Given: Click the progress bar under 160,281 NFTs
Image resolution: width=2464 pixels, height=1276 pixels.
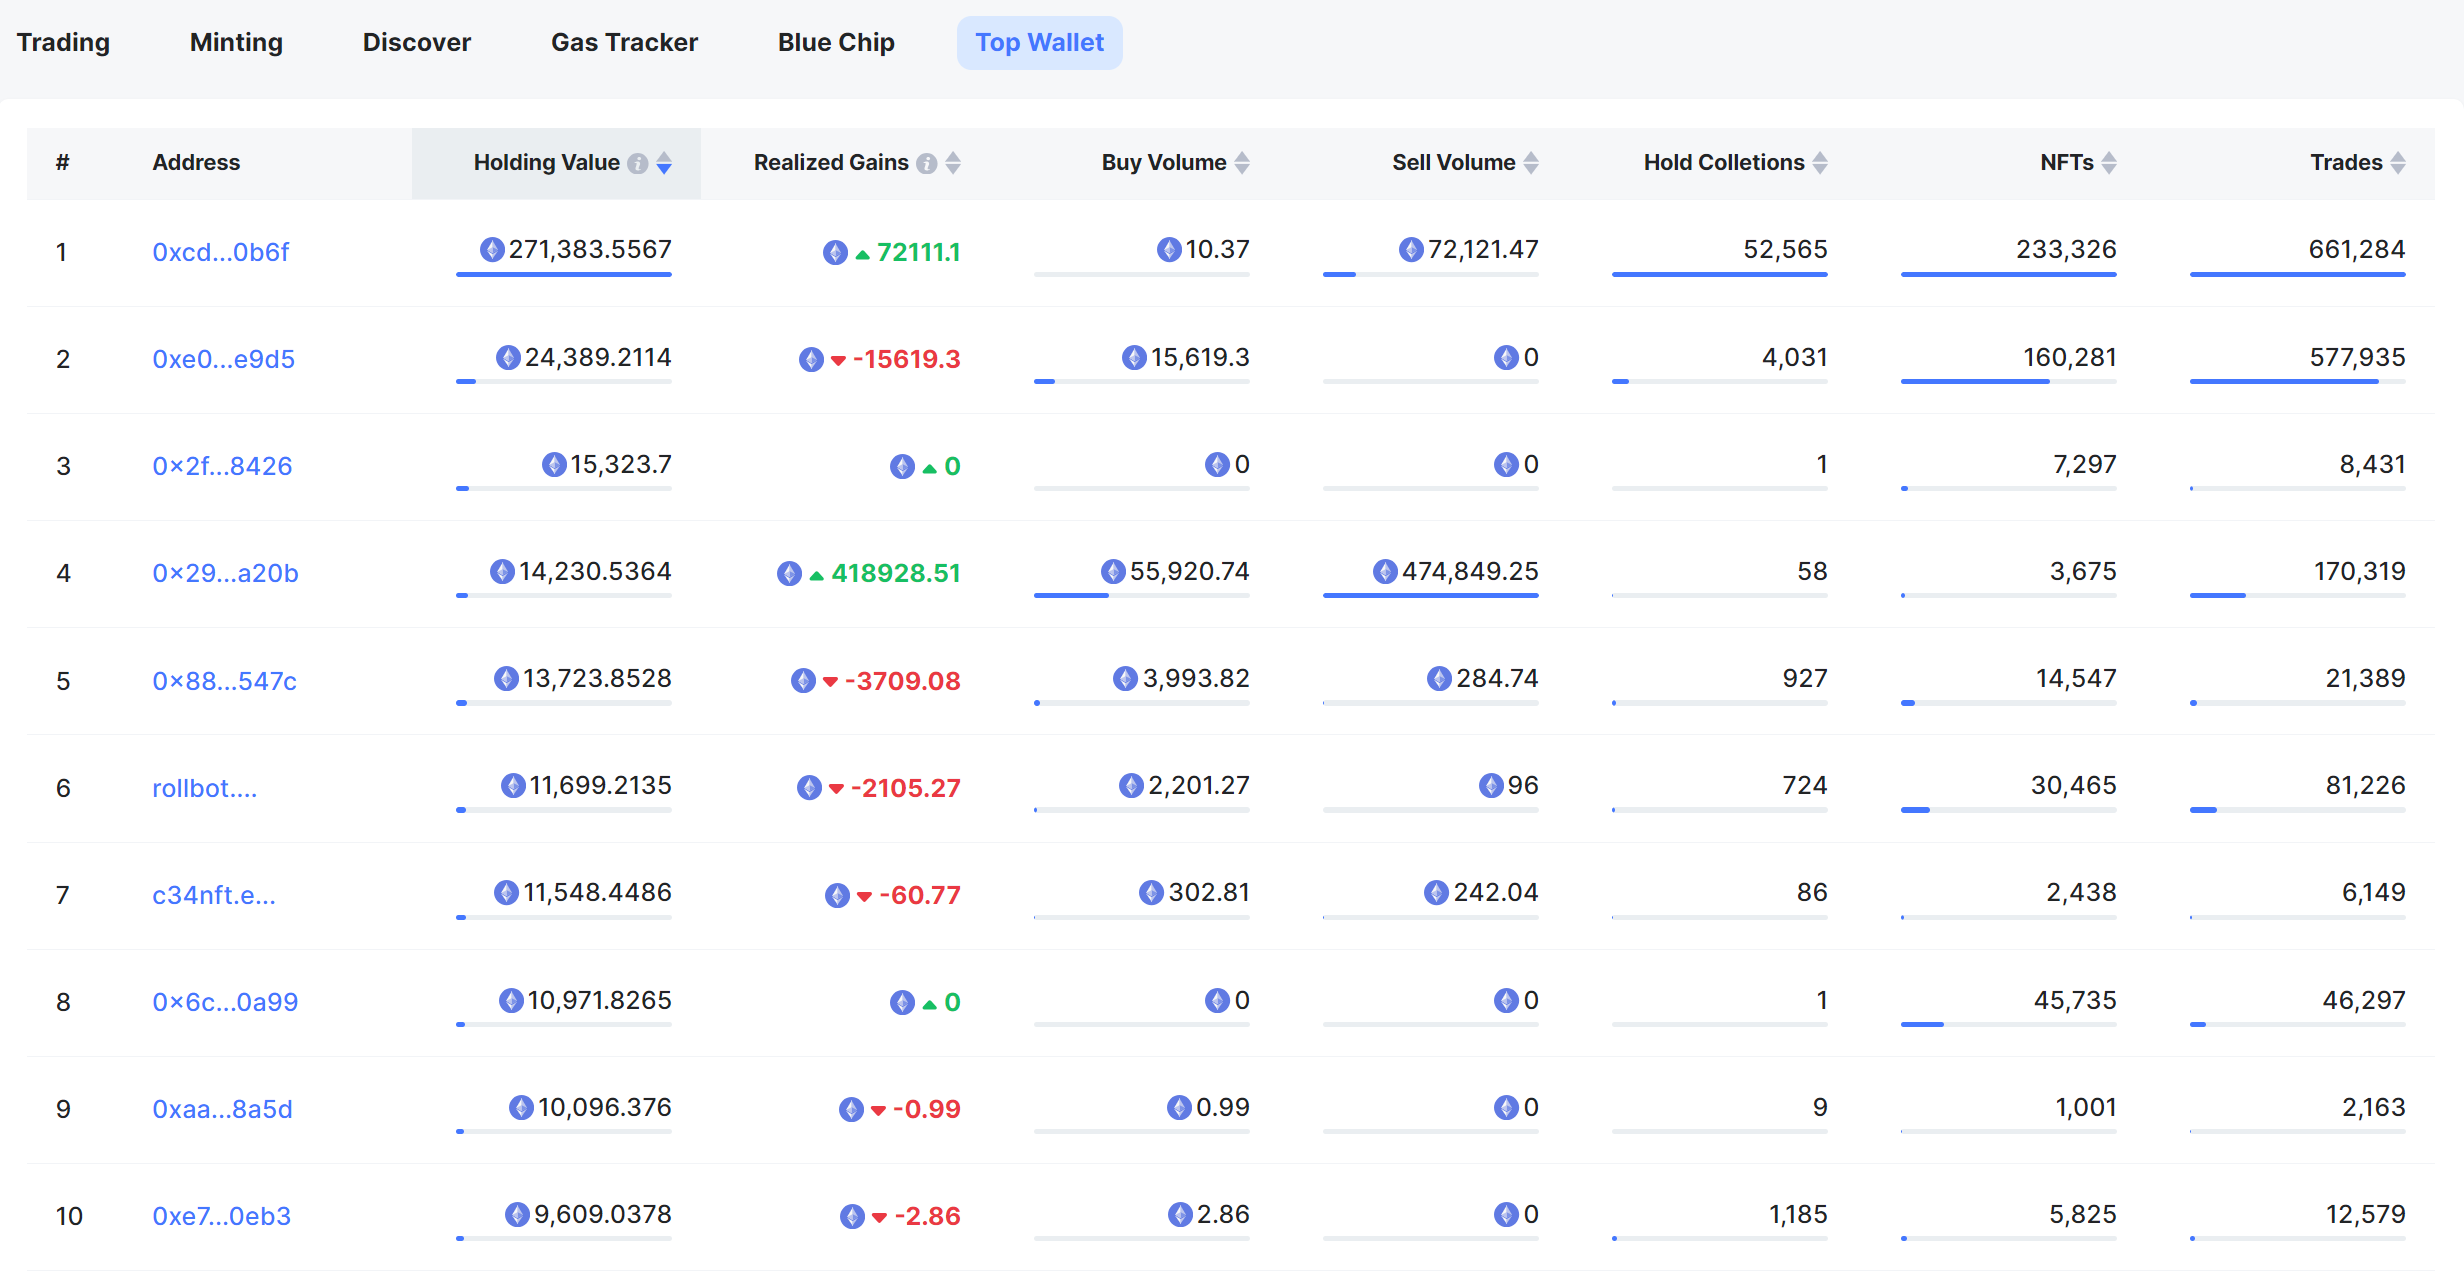Looking at the screenshot, I should [x=2008, y=381].
